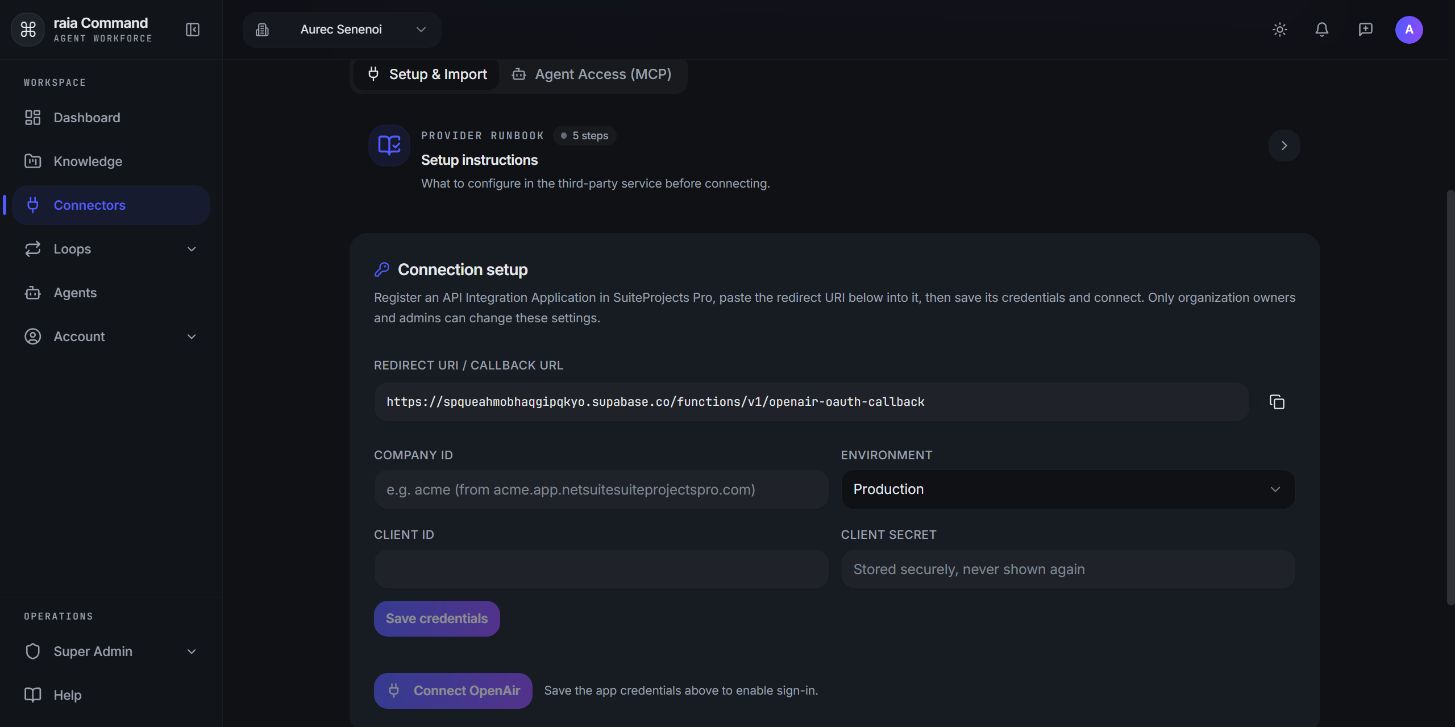1455x727 pixels.
Task: Open Help page
Action: pyautogui.click(x=111, y=695)
